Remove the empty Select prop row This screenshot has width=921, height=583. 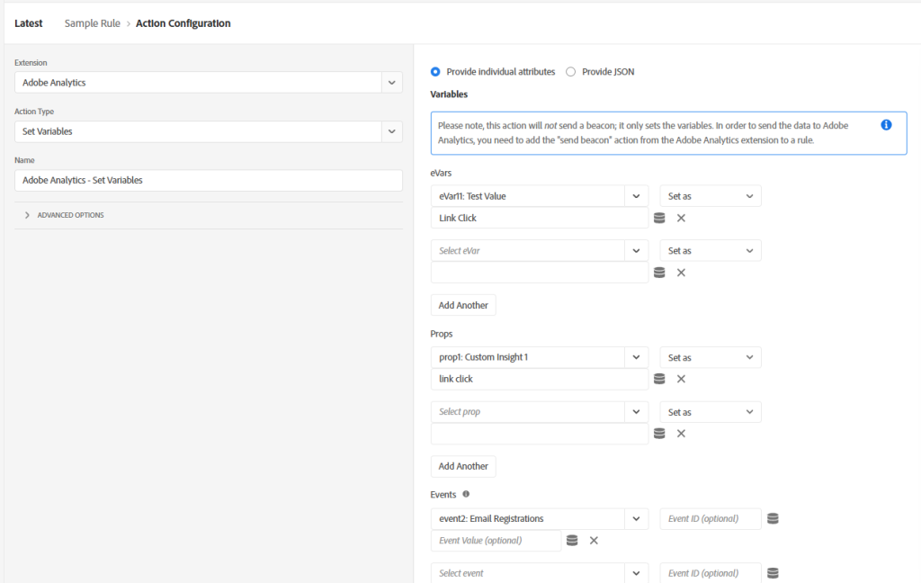[x=681, y=433]
